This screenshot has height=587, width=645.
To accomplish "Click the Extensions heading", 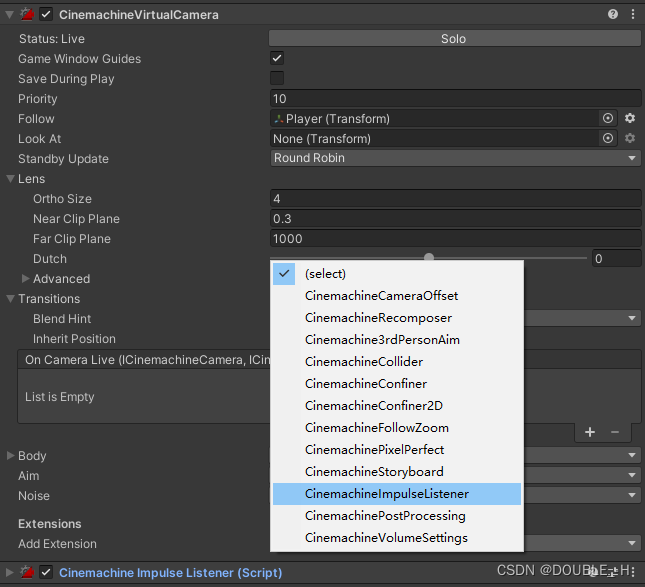I will [50, 524].
